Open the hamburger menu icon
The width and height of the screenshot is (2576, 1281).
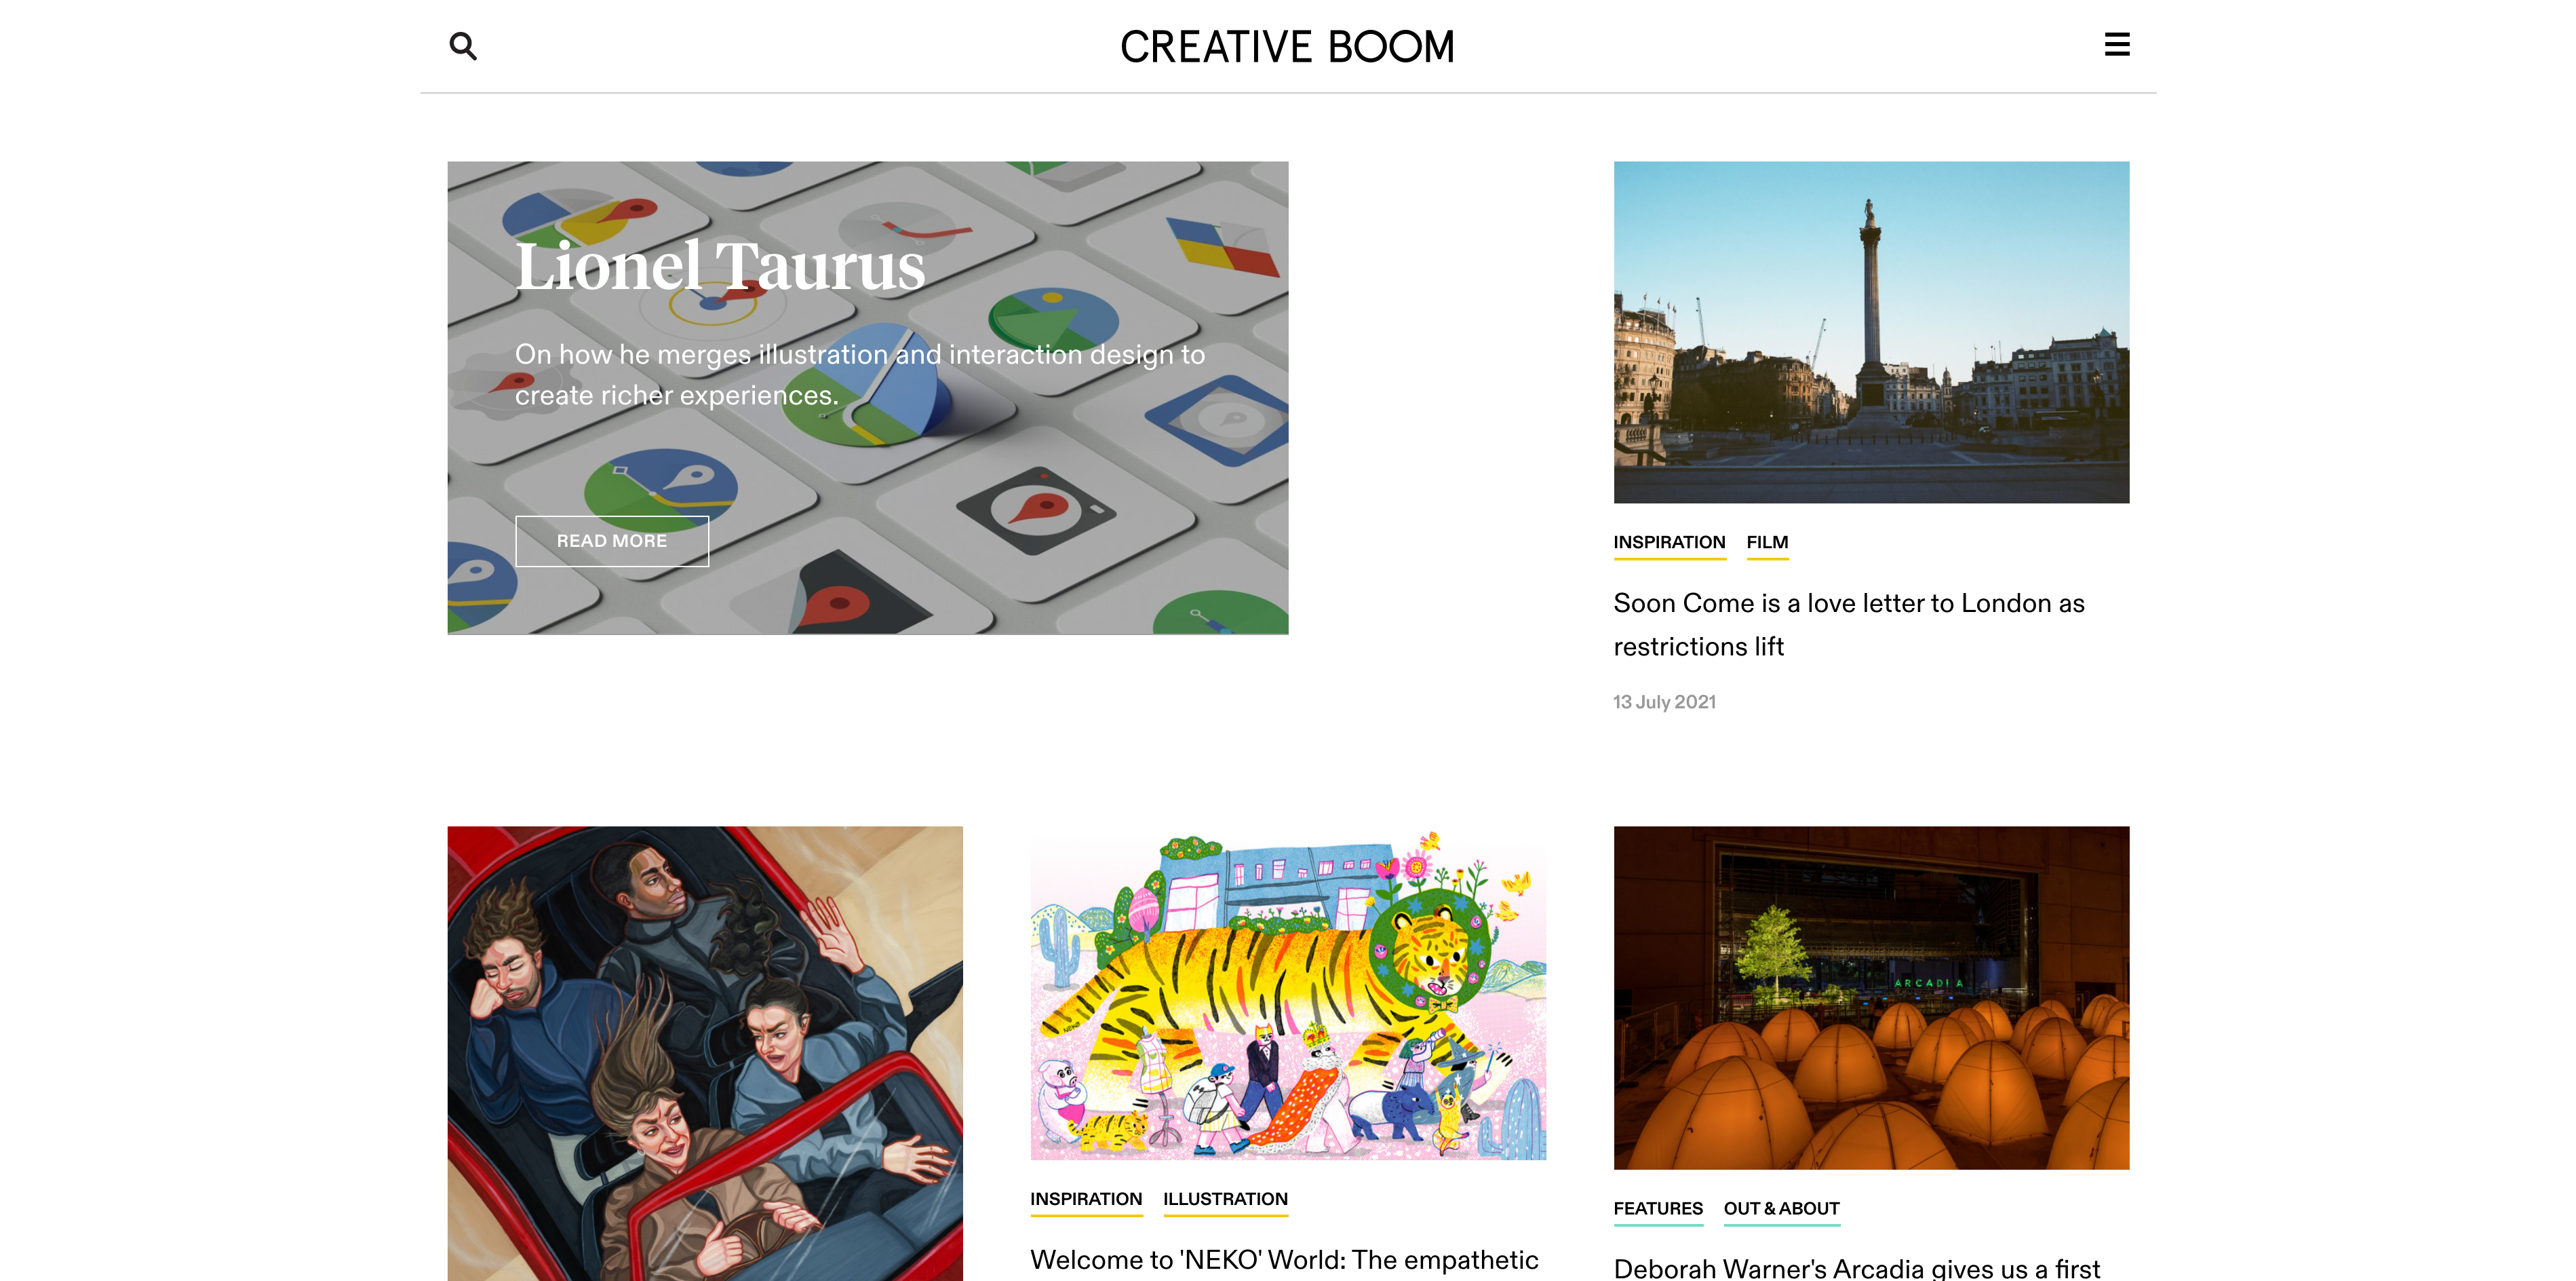click(2117, 45)
